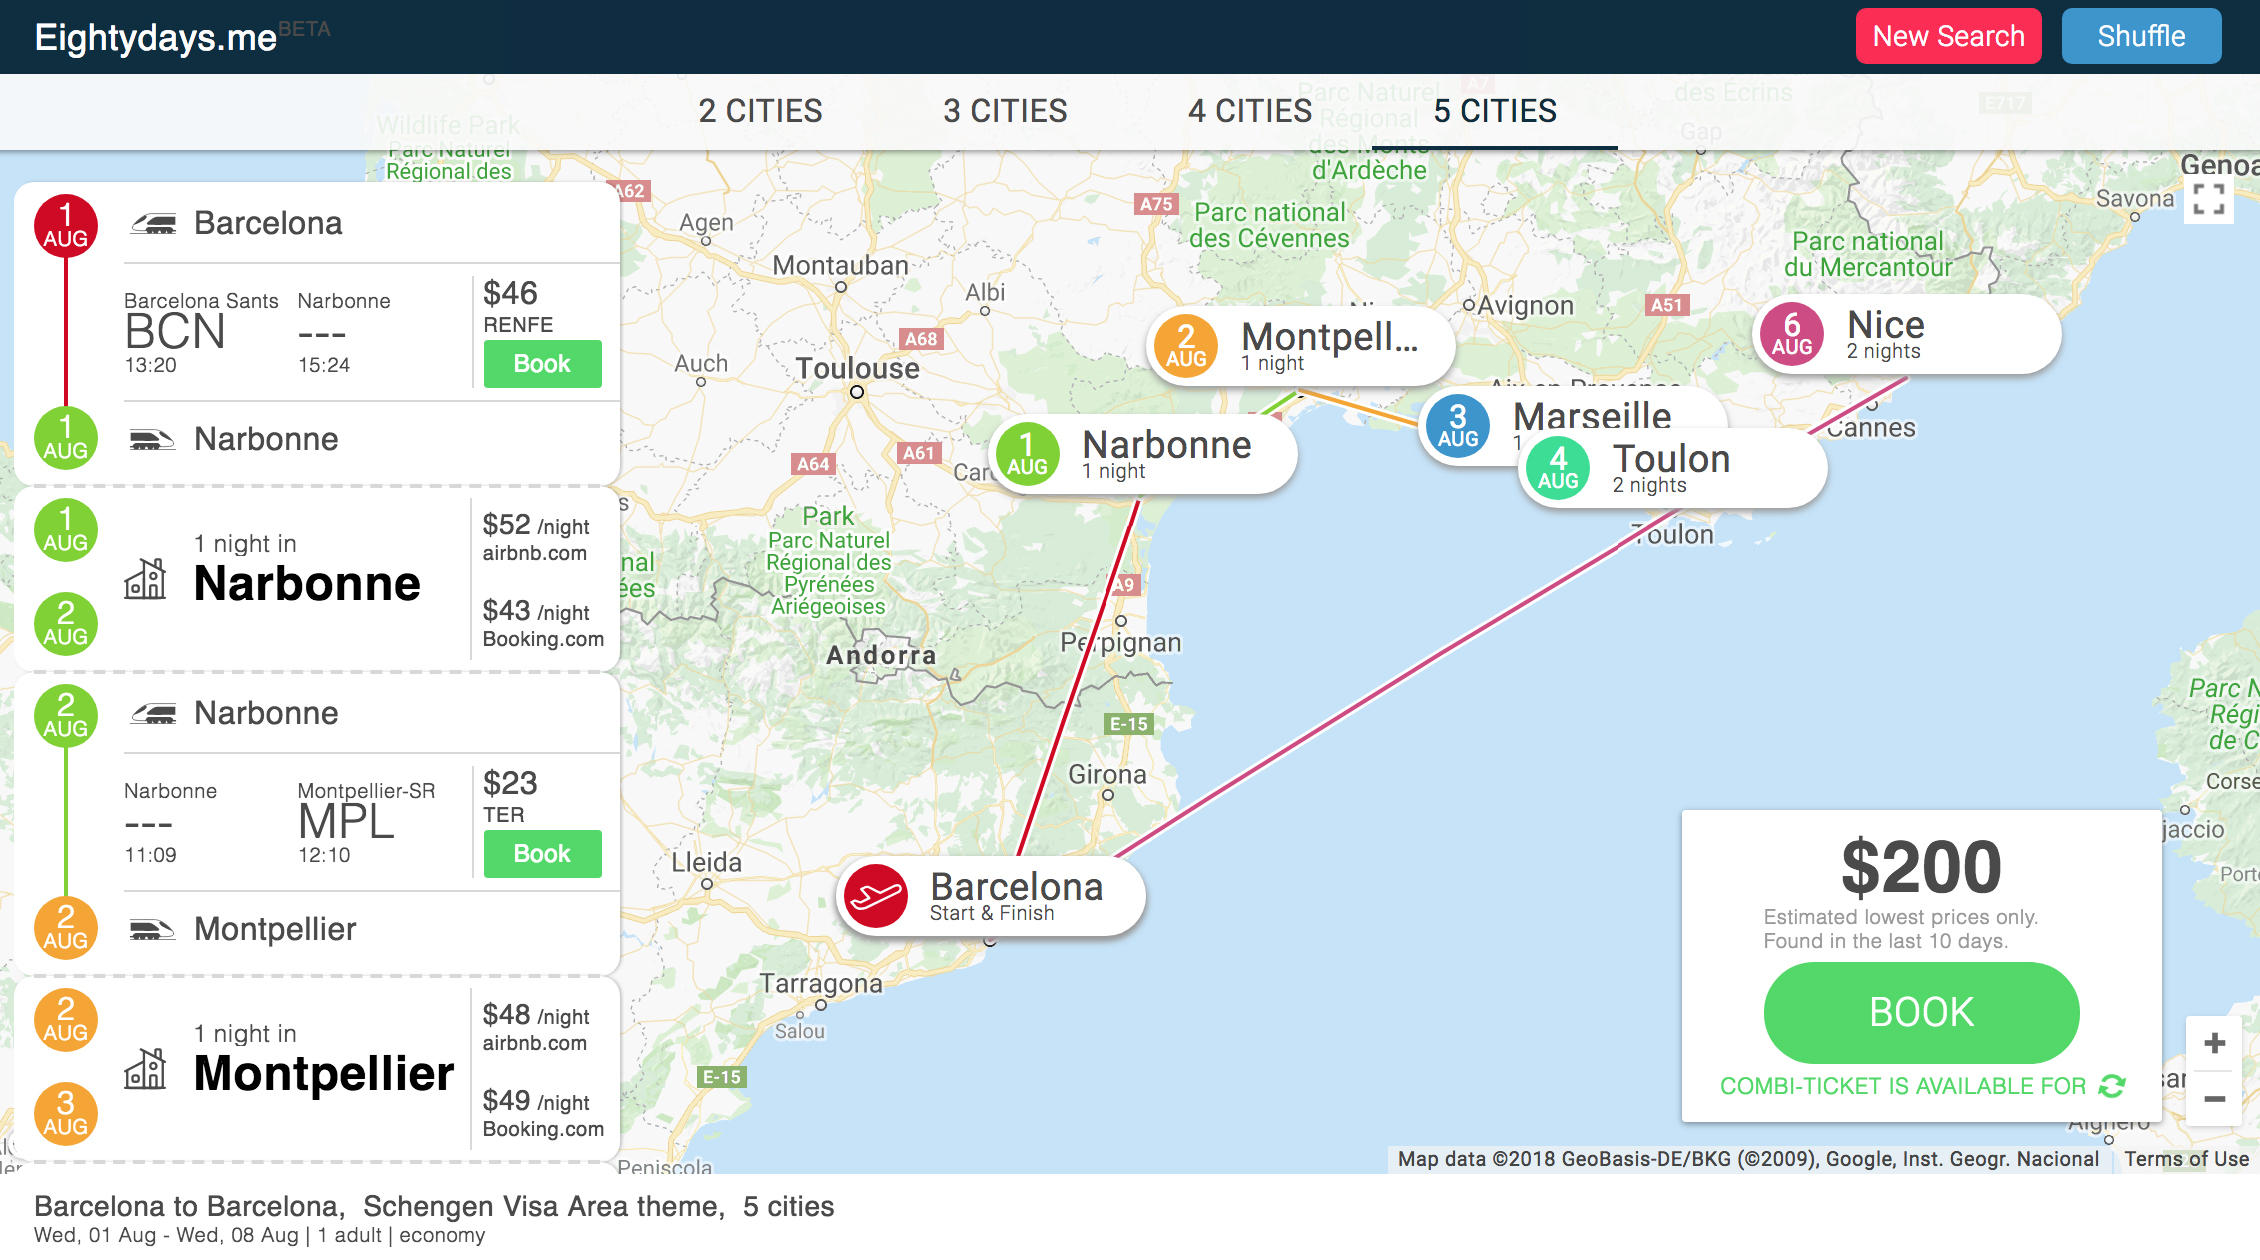Select the 5 CITIES tab

click(1495, 111)
